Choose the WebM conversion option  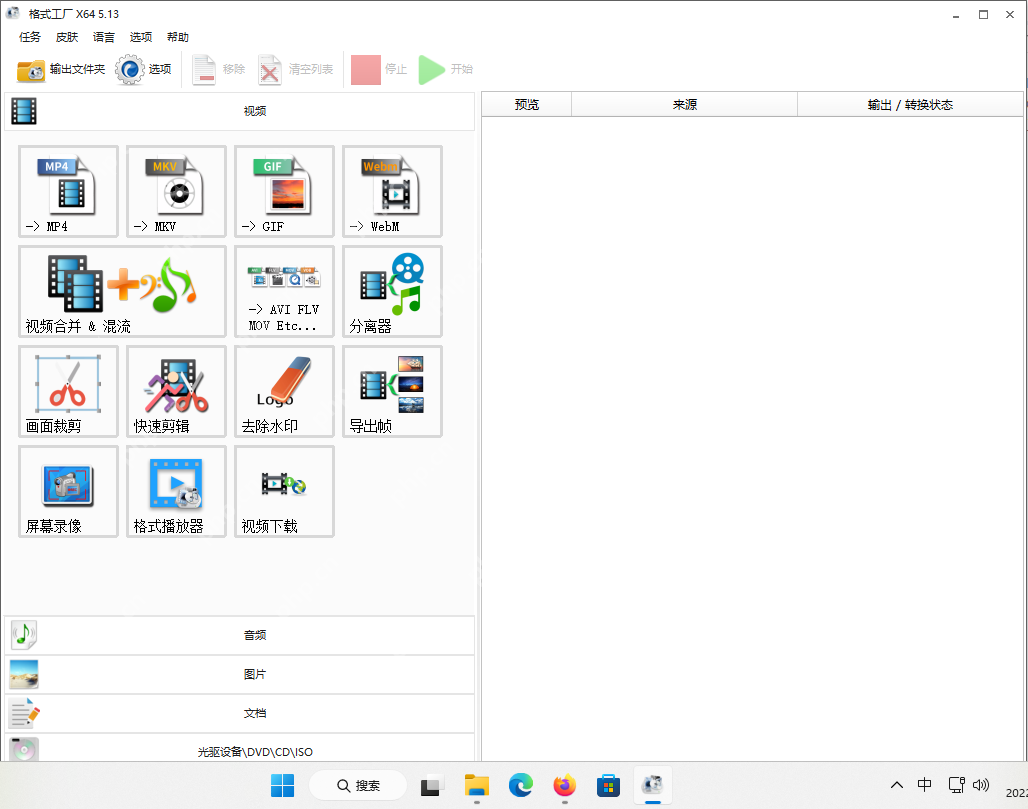pos(392,191)
